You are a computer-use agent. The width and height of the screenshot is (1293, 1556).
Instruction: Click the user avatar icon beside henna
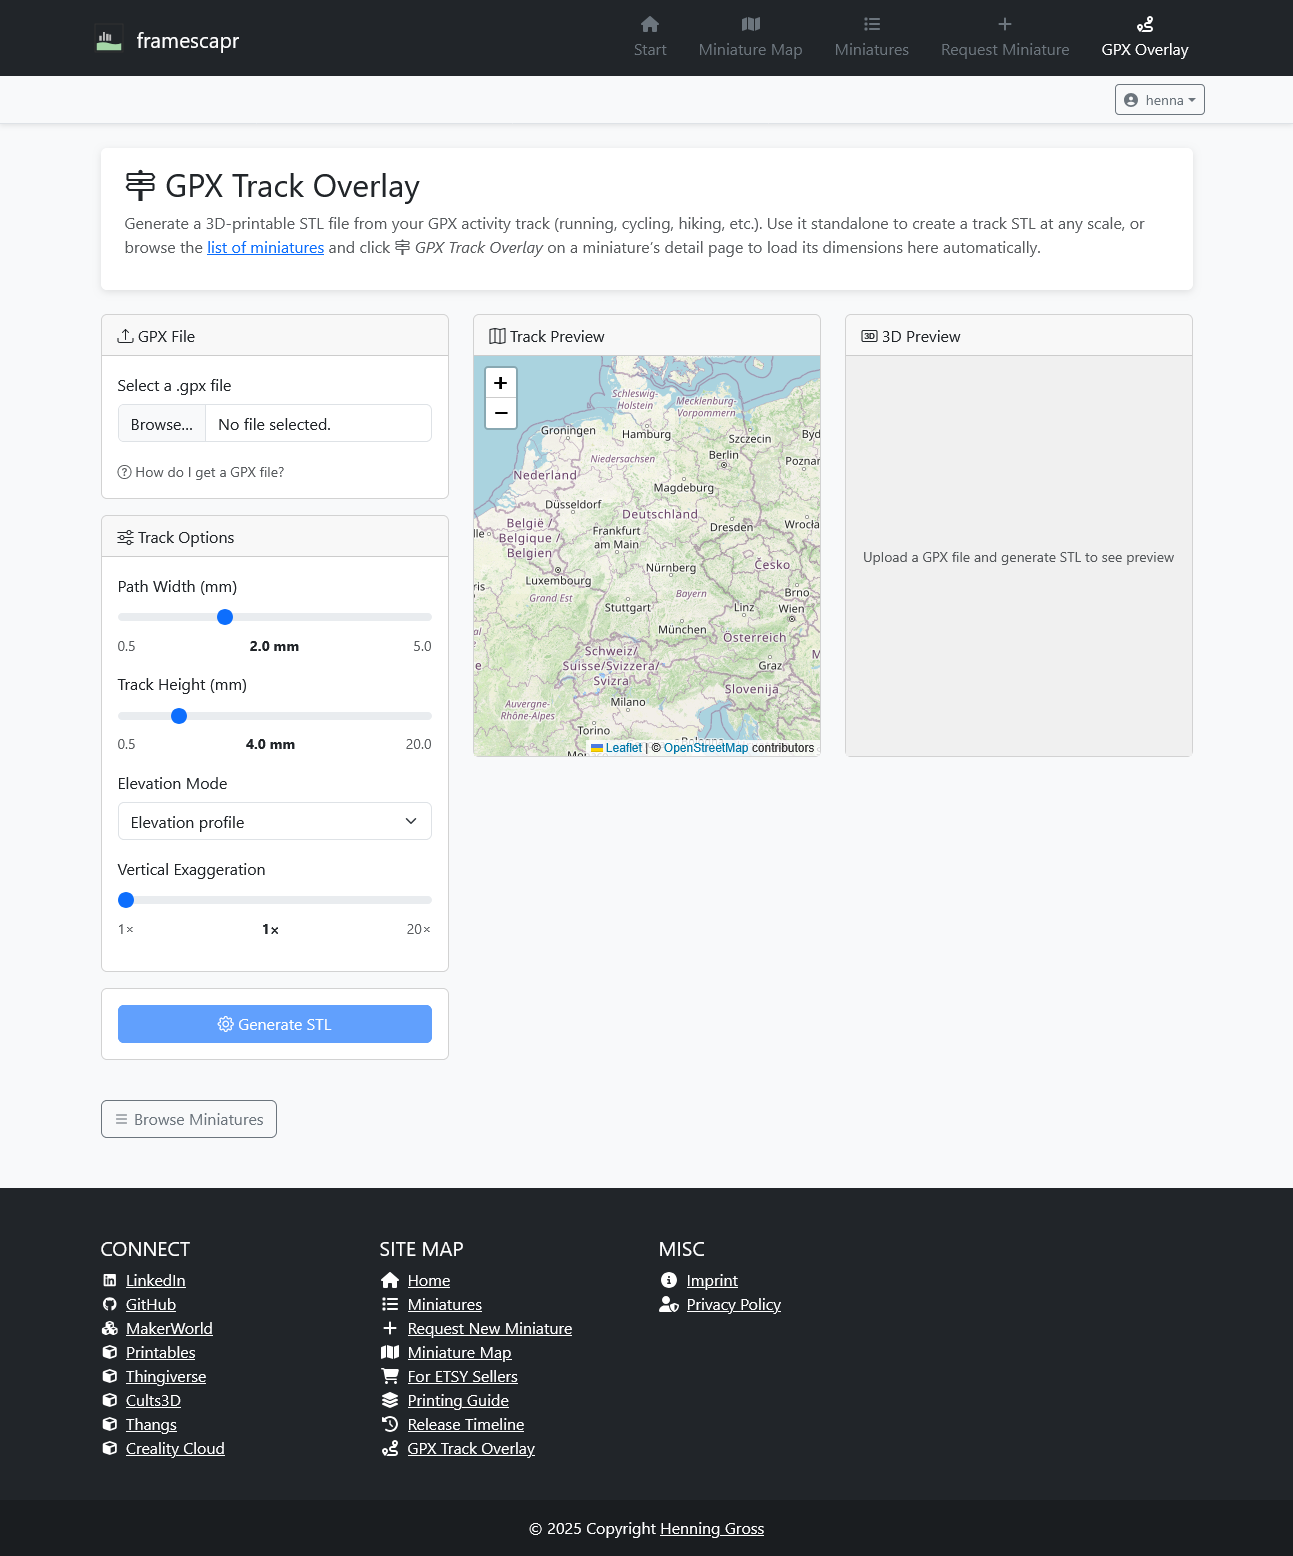point(1131,100)
